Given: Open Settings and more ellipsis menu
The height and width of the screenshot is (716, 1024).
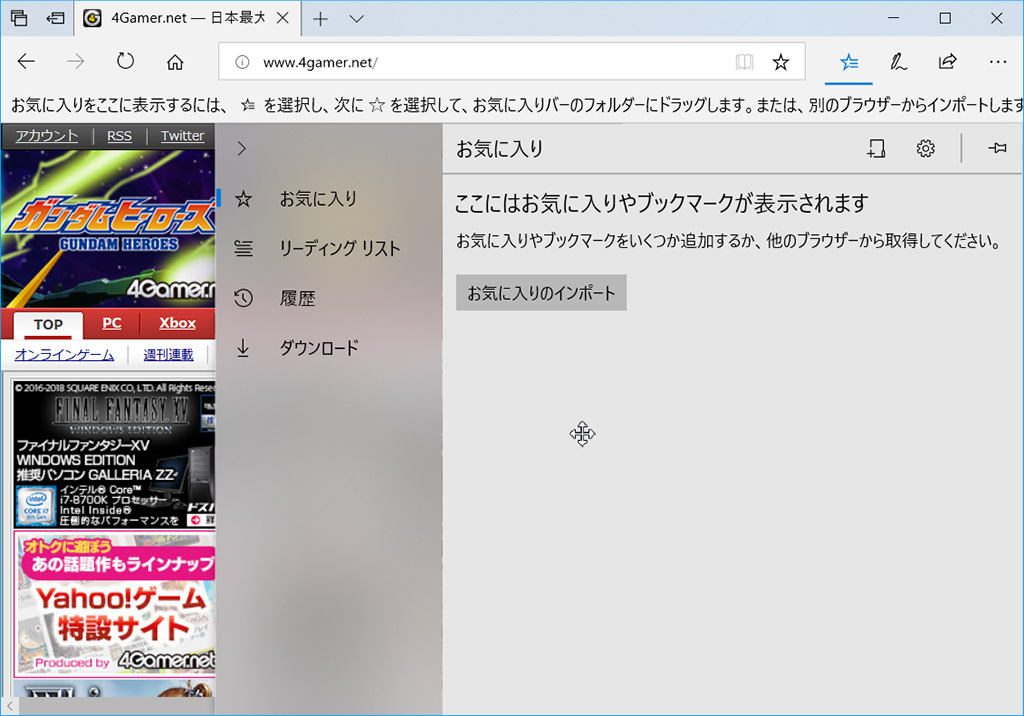Looking at the screenshot, I should click(x=997, y=62).
